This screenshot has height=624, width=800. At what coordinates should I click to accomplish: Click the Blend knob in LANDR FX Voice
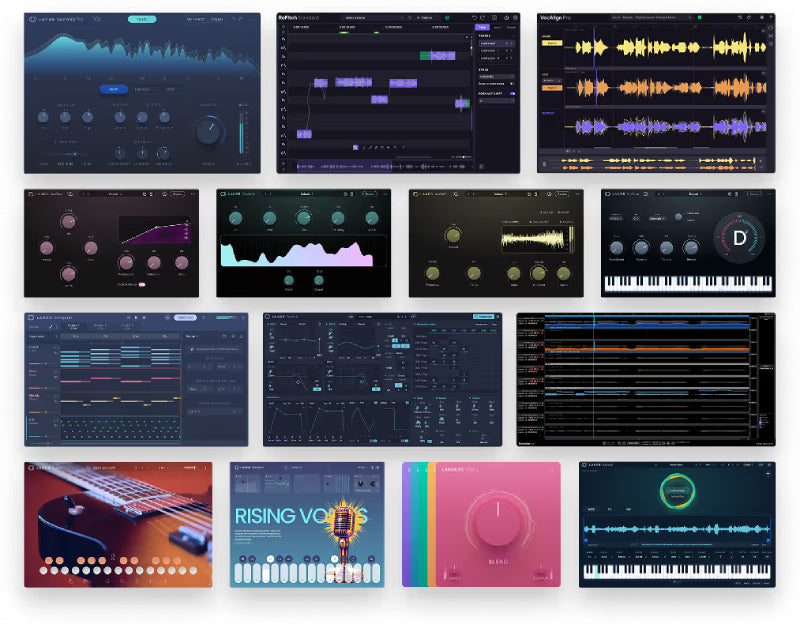(498, 521)
